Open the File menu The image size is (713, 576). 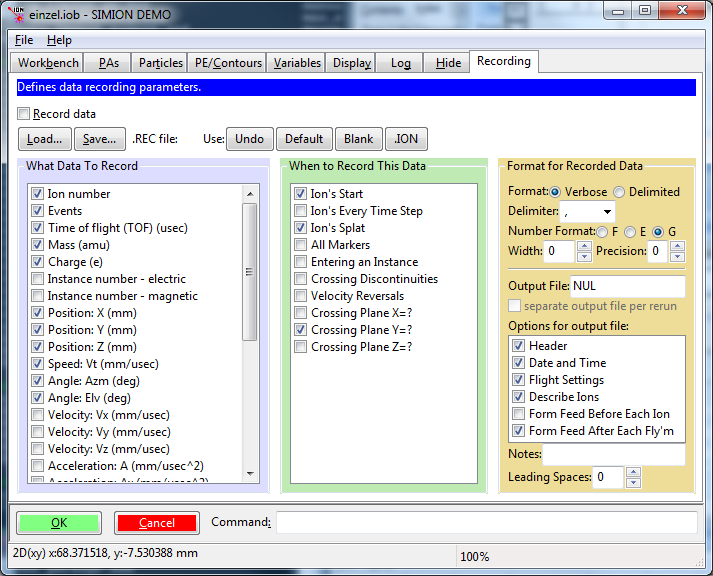tap(24, 40)
